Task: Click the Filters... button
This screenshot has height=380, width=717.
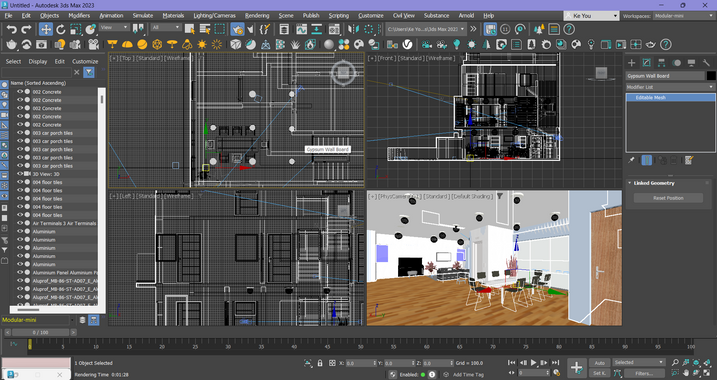Action: (644, 374)
